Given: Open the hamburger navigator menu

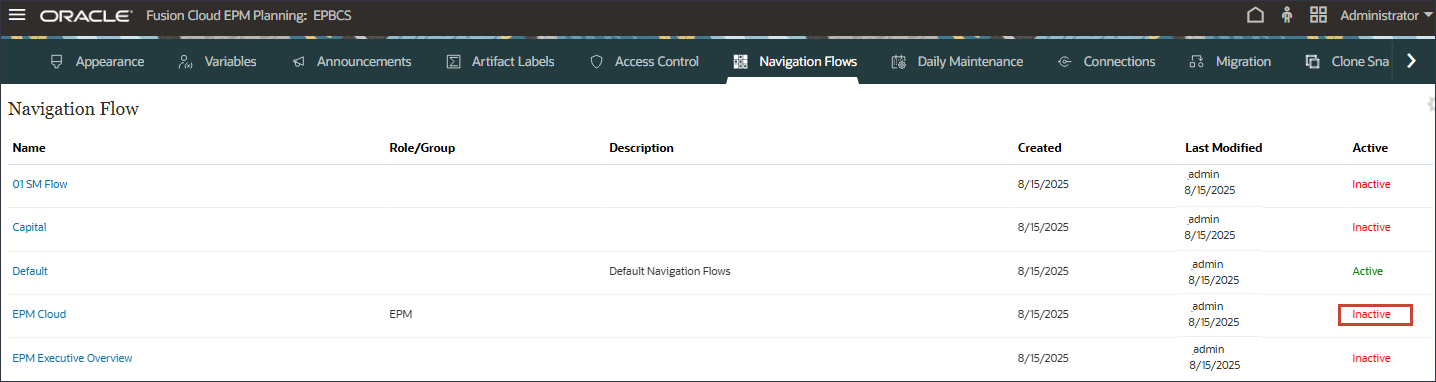Looking at the screenshot, I should 17,16.
